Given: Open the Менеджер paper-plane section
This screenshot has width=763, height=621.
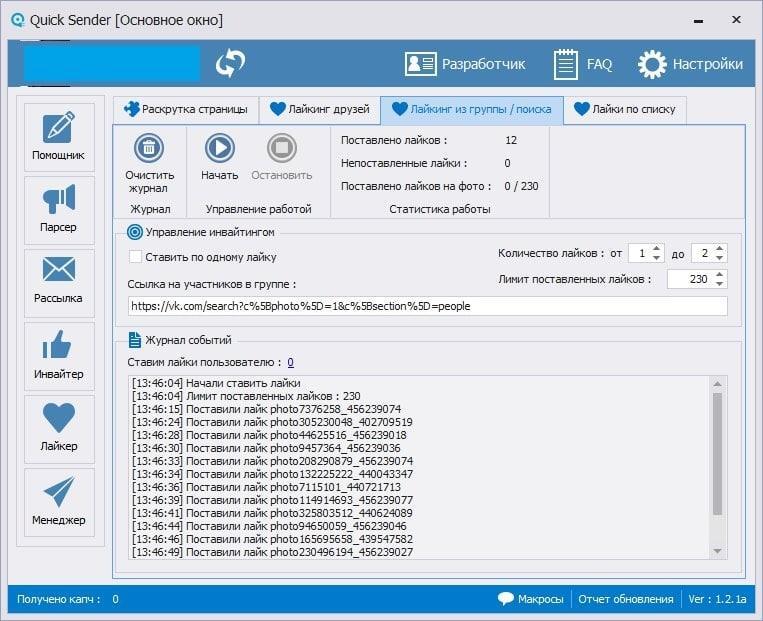Looking at the screenshot, I should (x=59, y=502).
